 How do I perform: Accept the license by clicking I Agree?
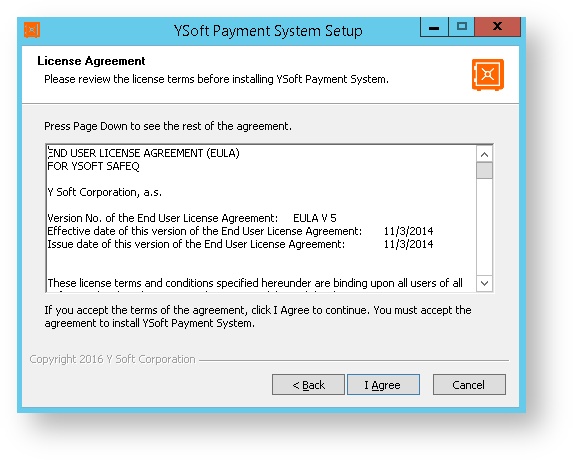coord(383,384)
